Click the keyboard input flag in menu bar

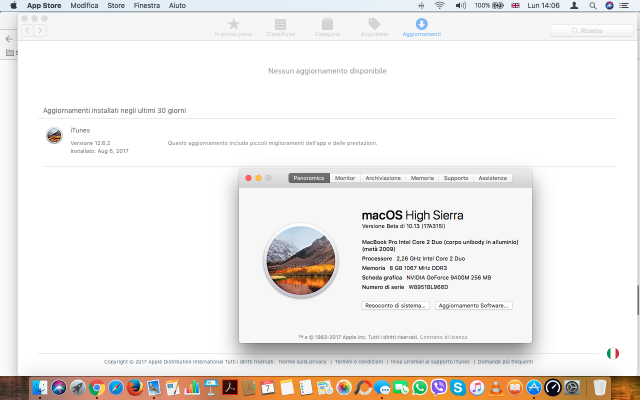pyautogui.click(x=516, y=5)
